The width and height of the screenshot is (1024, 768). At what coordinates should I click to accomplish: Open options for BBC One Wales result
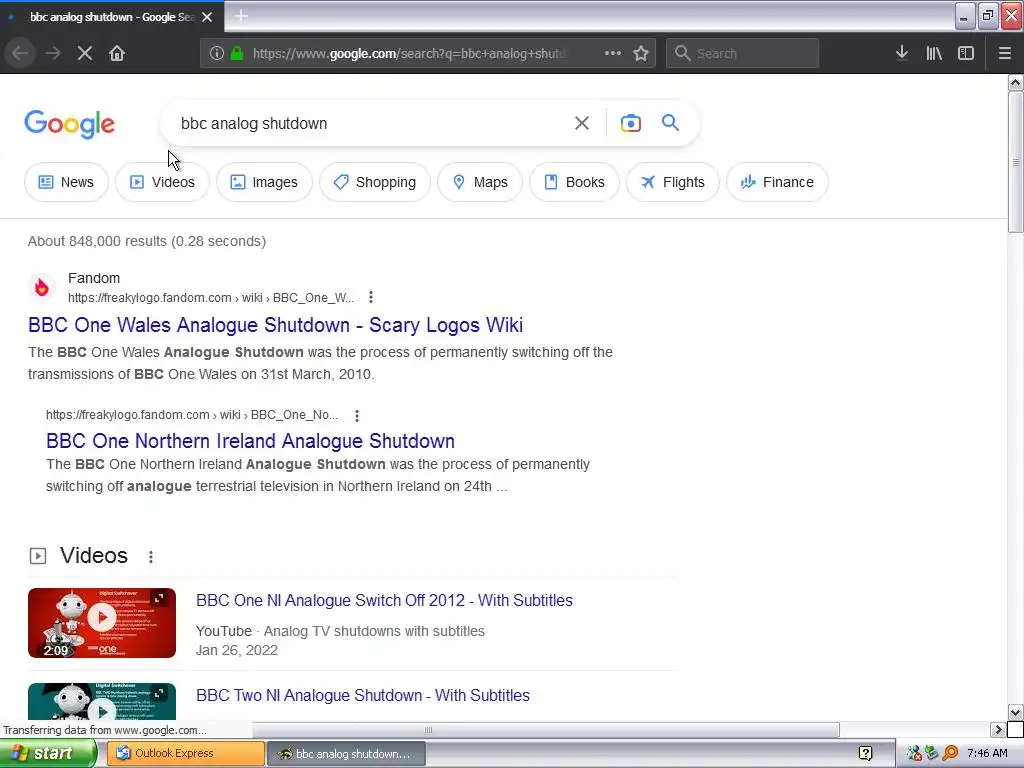point(371,297)
